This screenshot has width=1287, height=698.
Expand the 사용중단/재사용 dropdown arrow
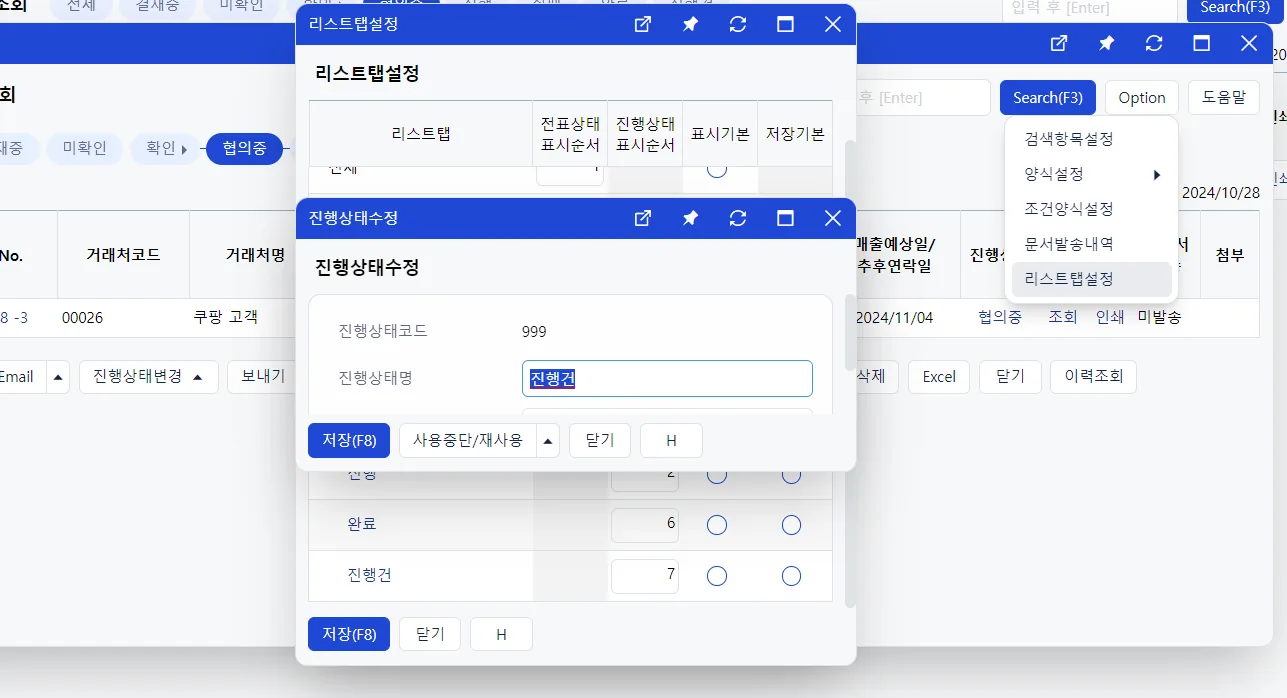(x=548, y=440)
